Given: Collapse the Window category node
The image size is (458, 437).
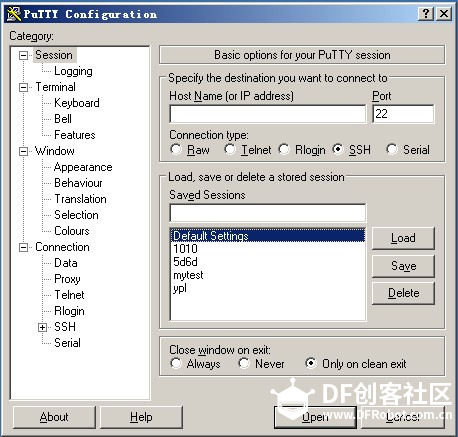Looking at the screenshot, I should (23, 151).
